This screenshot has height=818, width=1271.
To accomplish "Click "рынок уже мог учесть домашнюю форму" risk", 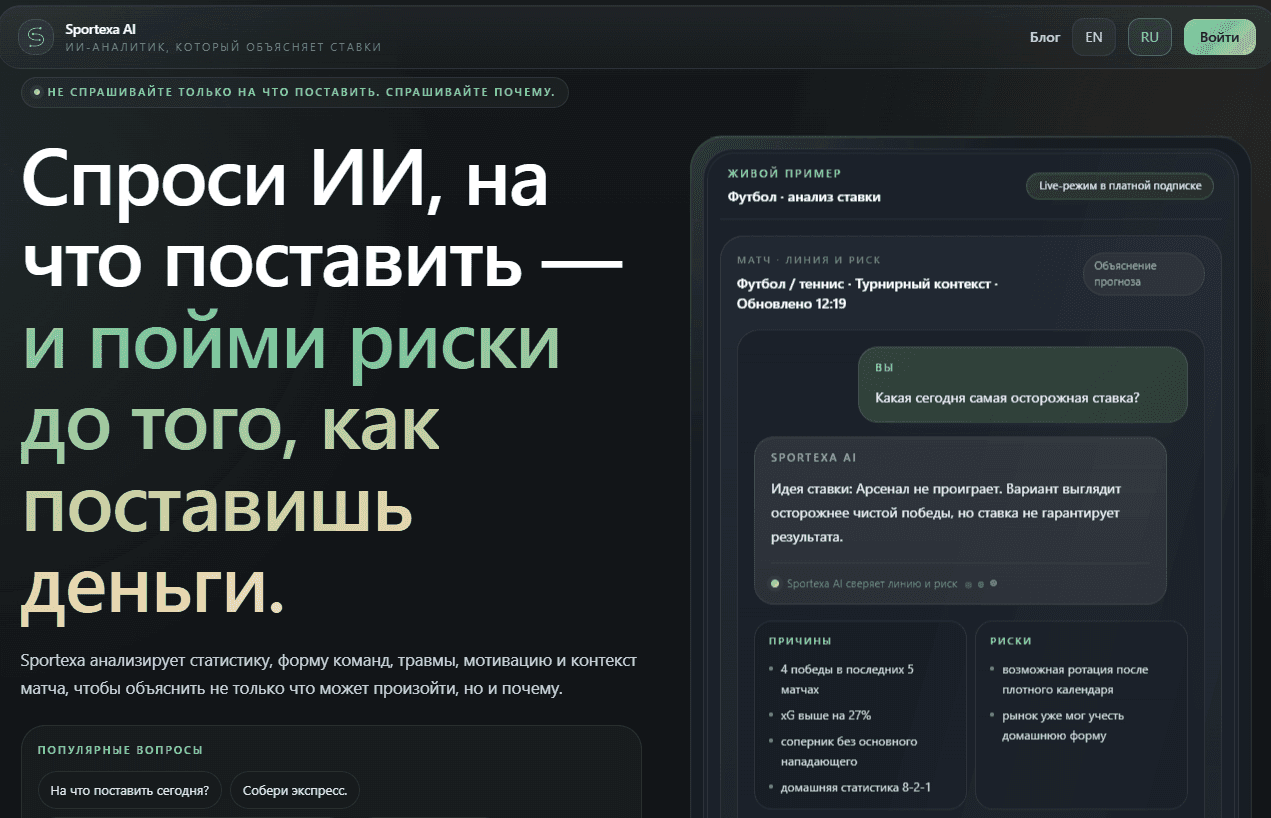I will point(1063,726).
